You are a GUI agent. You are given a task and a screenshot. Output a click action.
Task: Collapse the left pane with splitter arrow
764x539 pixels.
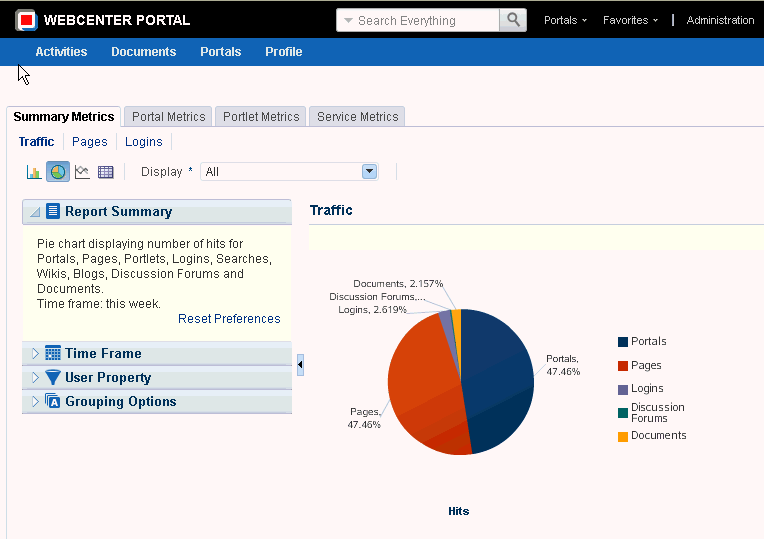click(x=300, y=365)
